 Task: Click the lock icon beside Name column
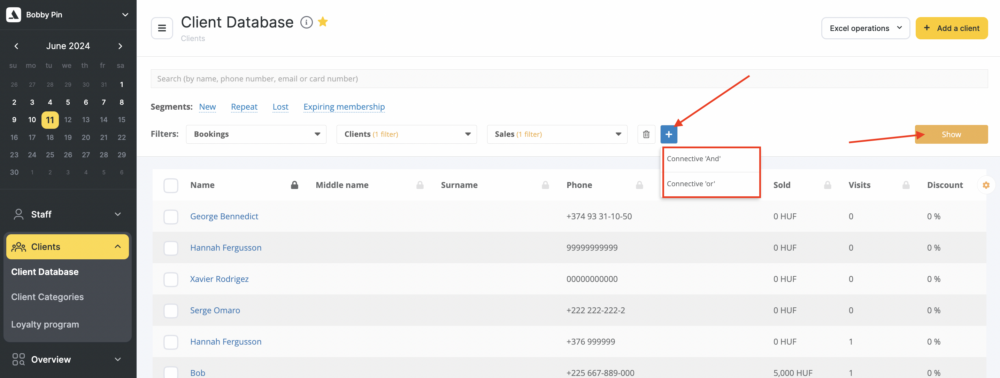295,185
